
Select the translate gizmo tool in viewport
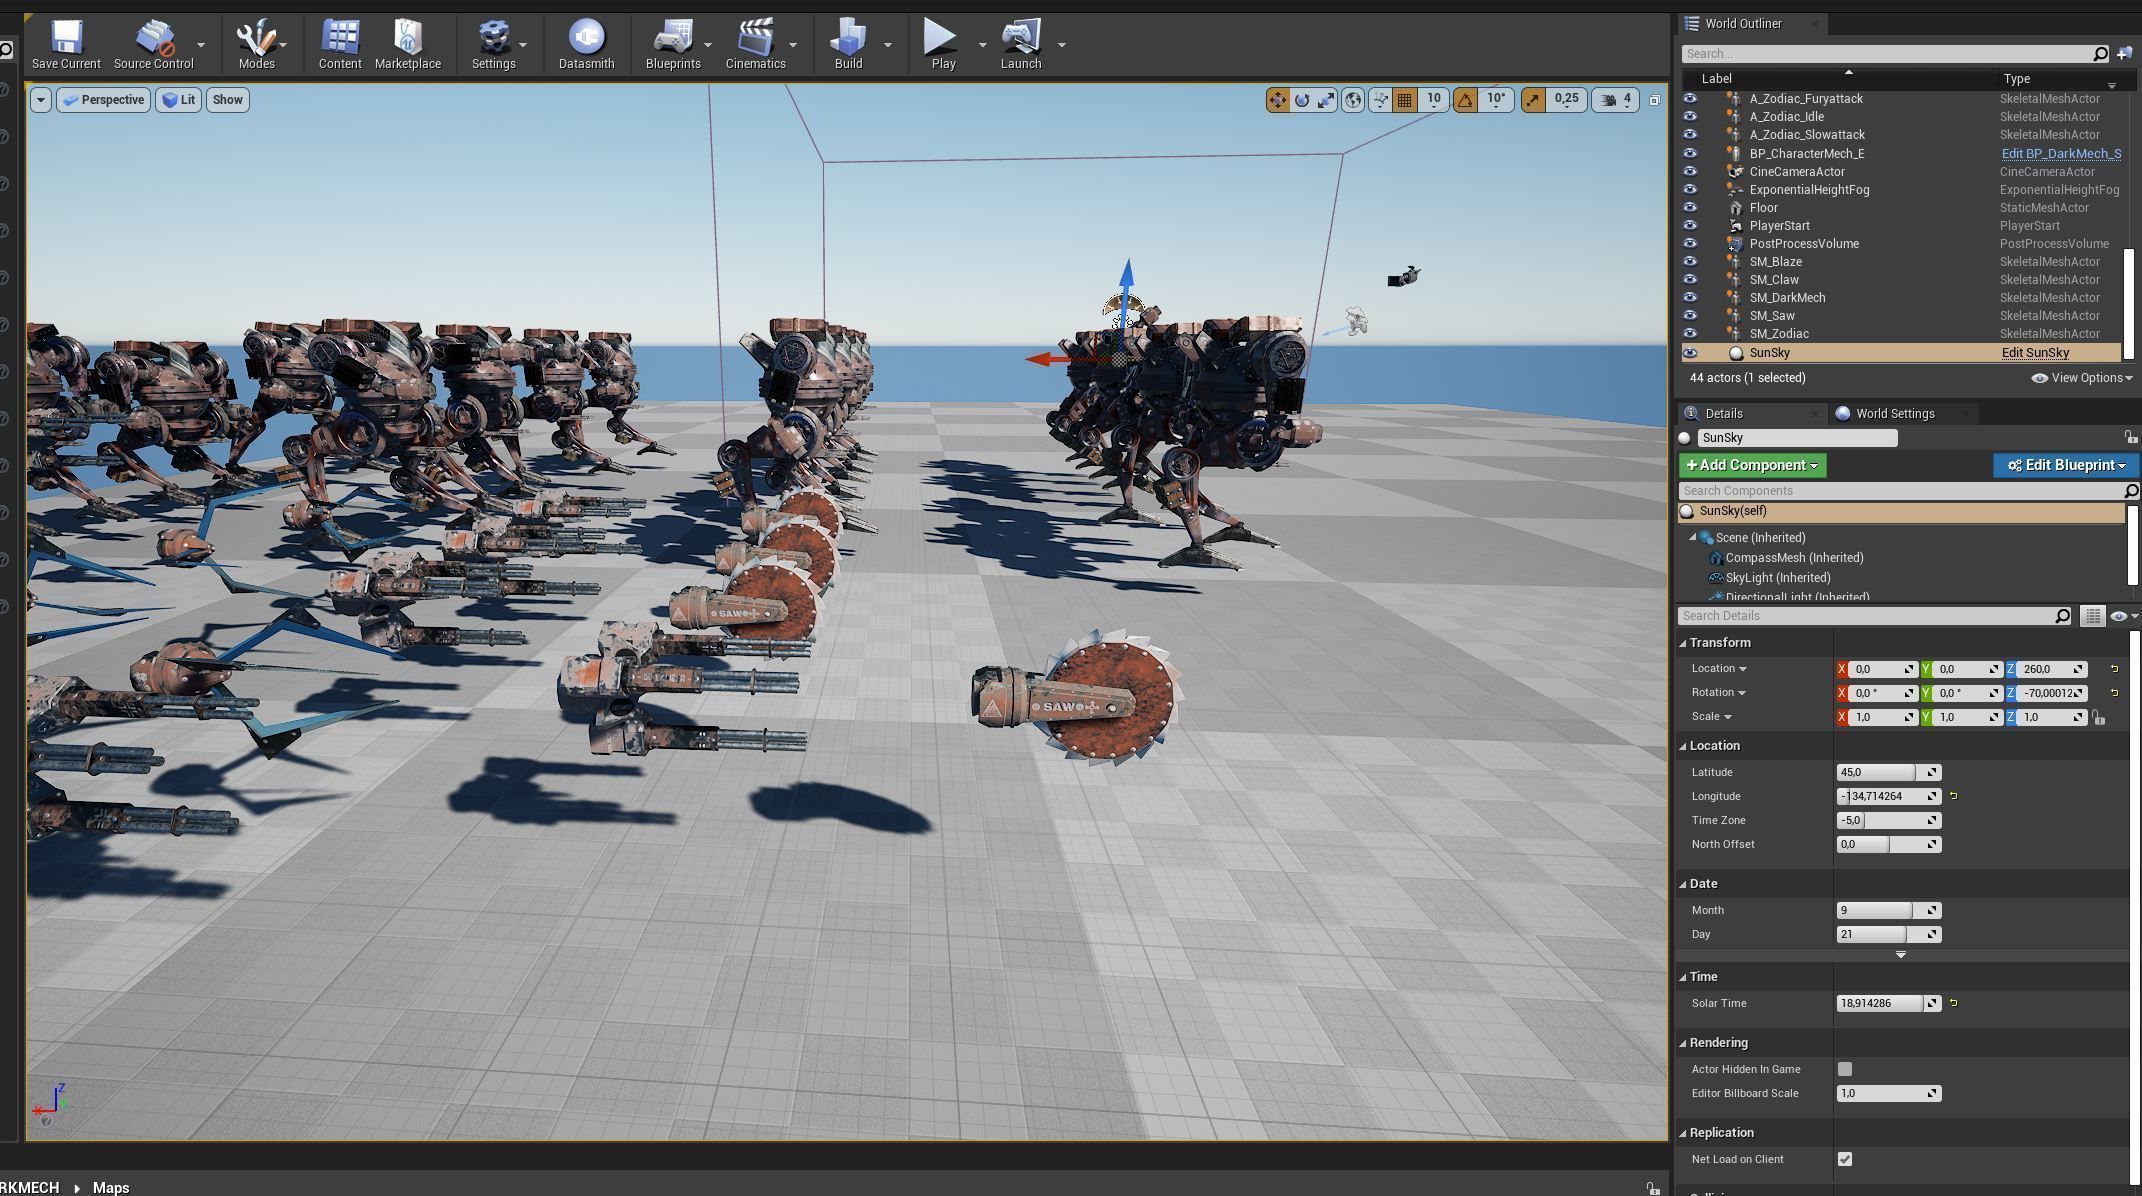pyautogui.click(x=1278, y=100)
